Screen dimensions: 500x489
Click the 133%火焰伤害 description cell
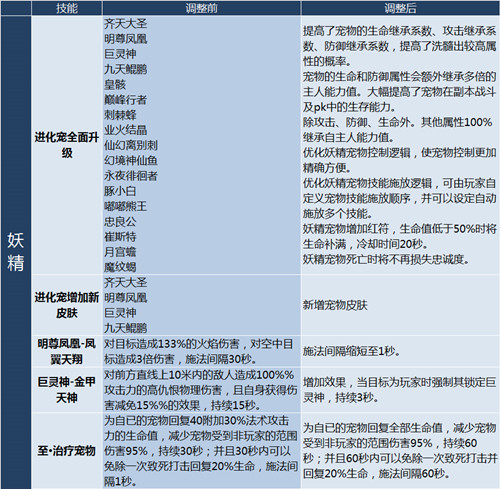(x=201, y=351)
